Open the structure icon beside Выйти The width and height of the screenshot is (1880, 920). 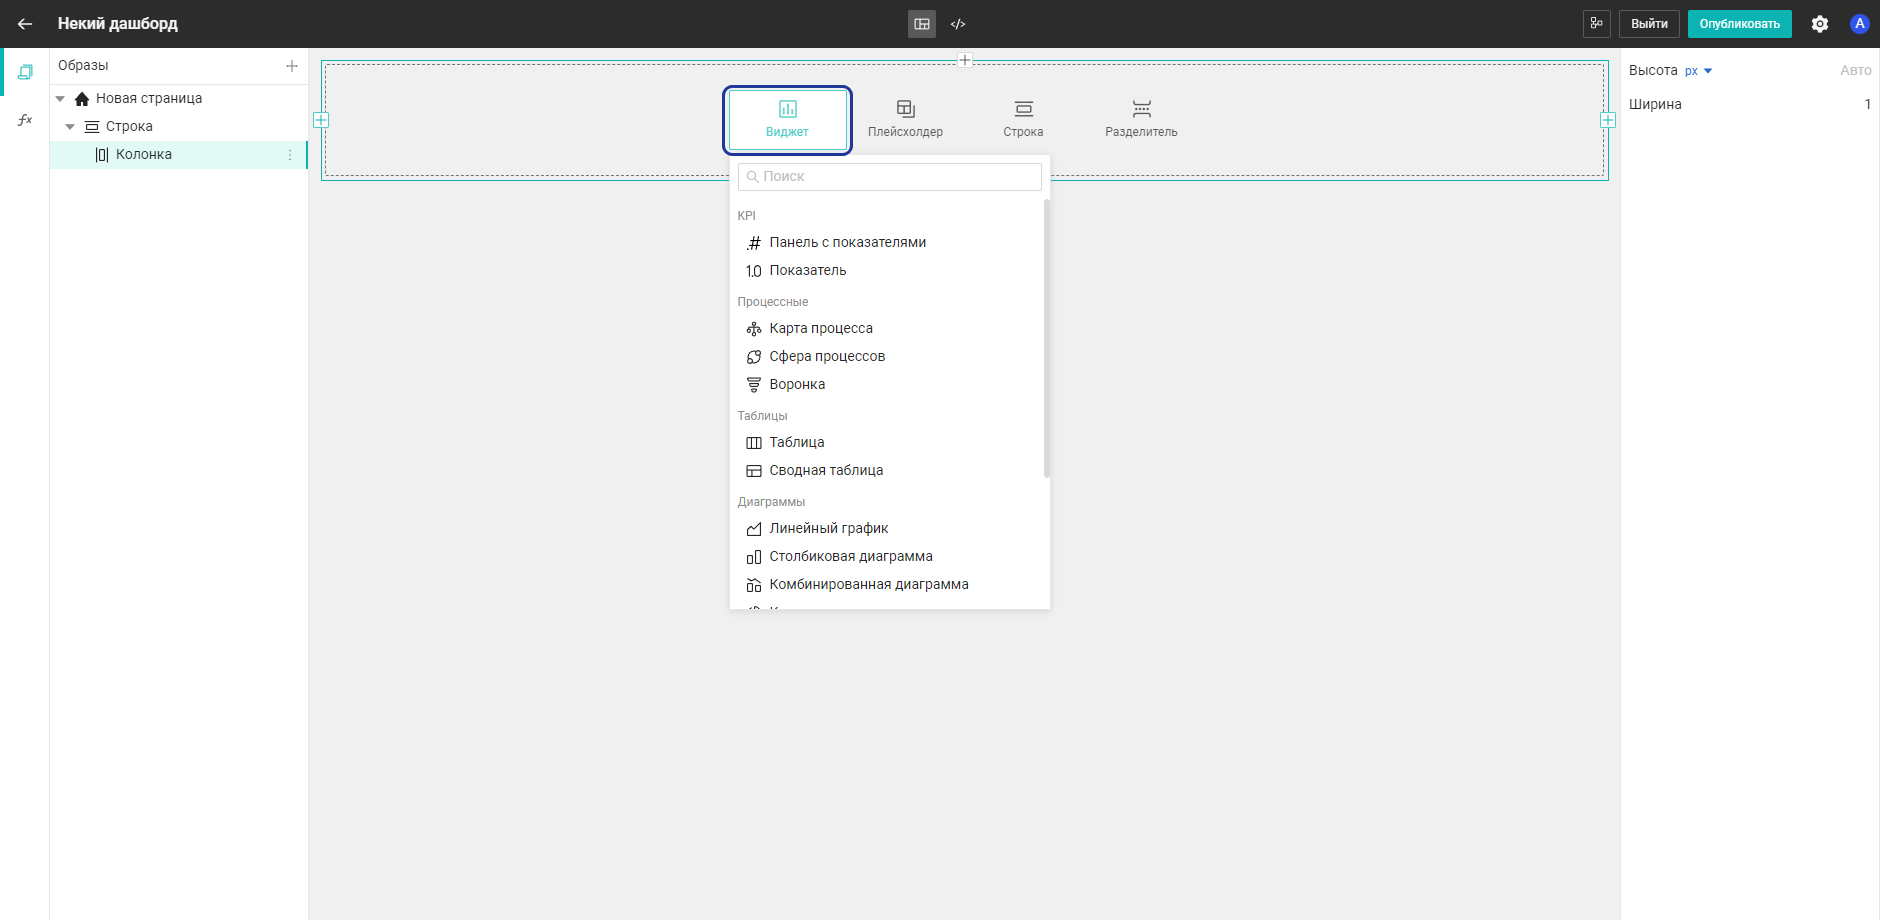pos(1596,24)
